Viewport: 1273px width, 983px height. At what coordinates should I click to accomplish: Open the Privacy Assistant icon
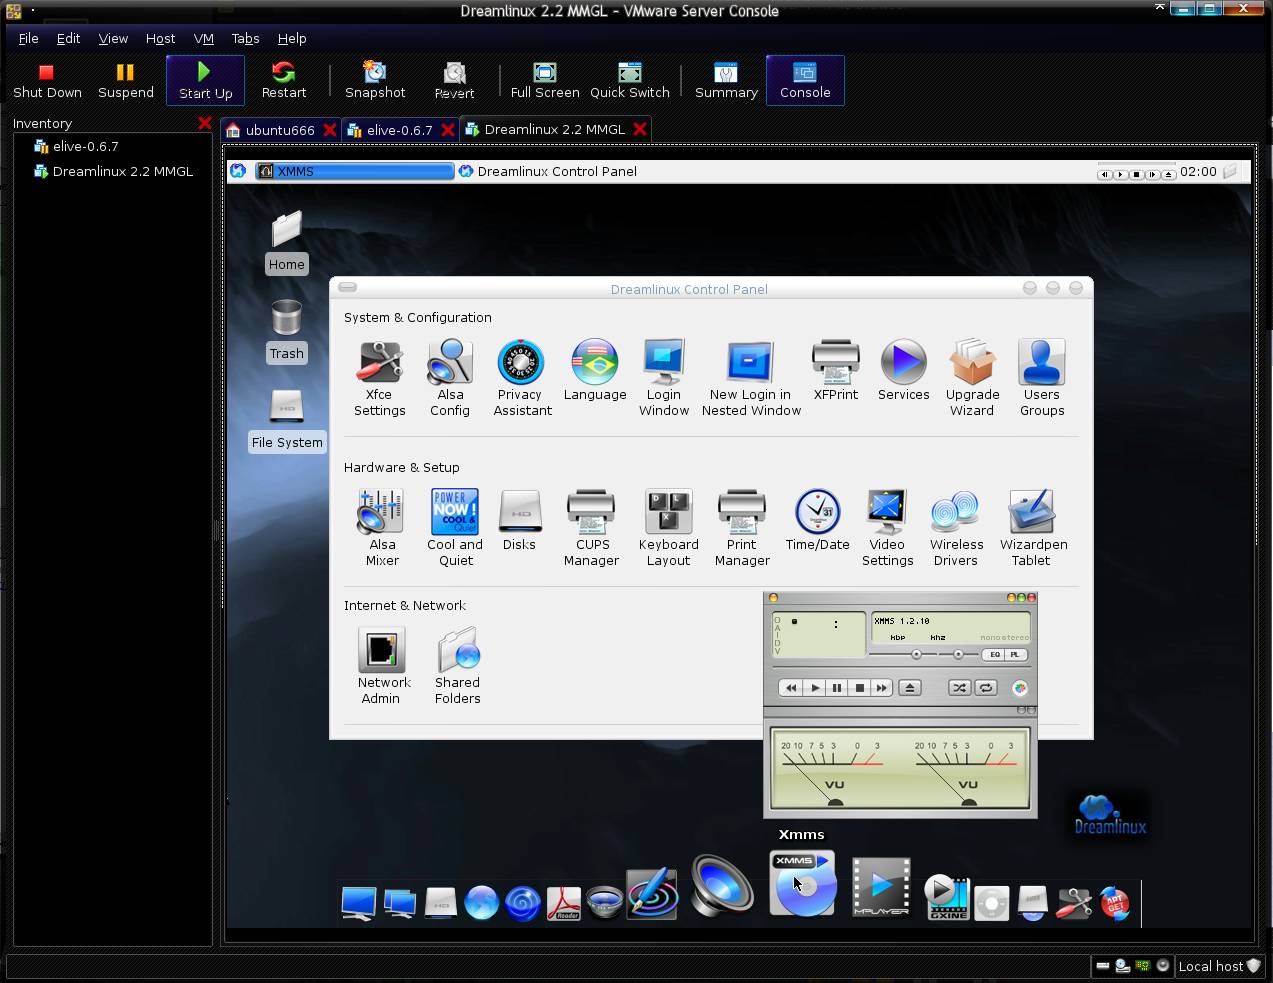pyautogui.click(x=522, y=378)
